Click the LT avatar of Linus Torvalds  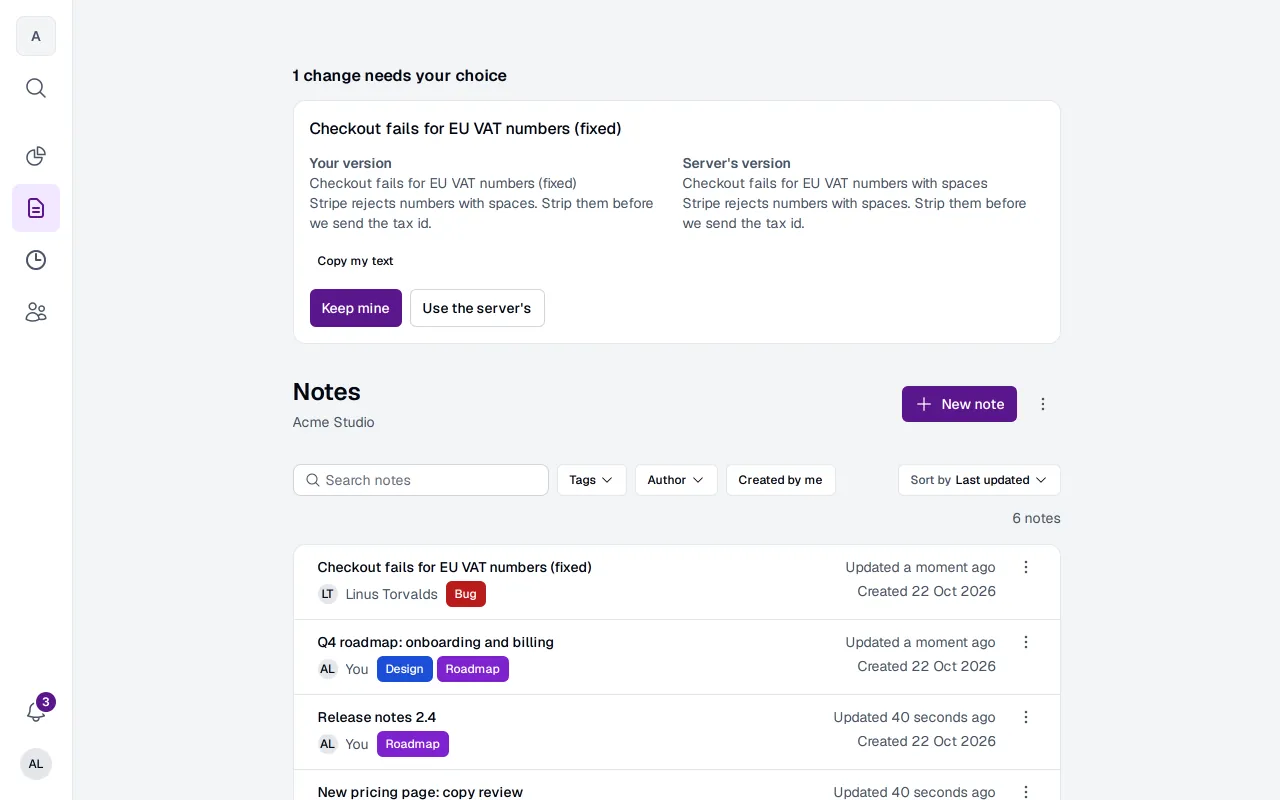[x=328, y=594]
